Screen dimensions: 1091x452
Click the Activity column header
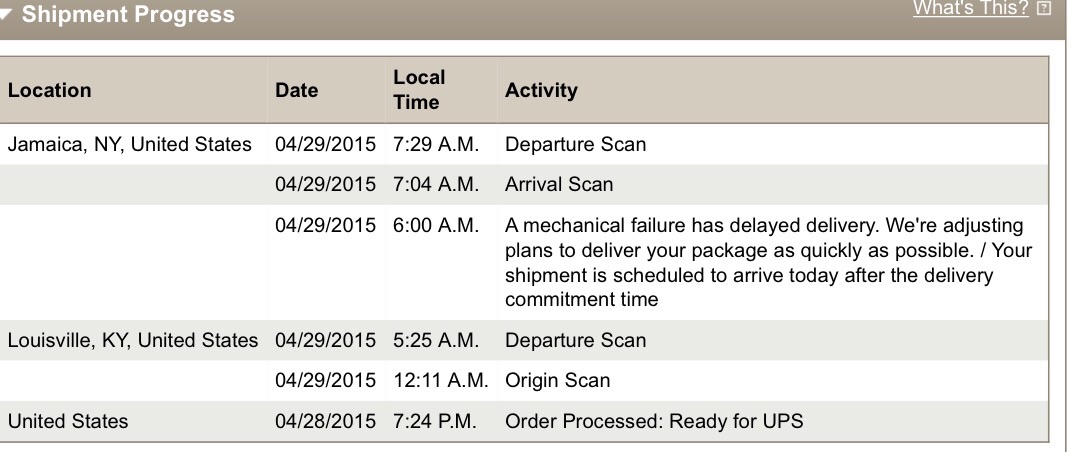541,90
